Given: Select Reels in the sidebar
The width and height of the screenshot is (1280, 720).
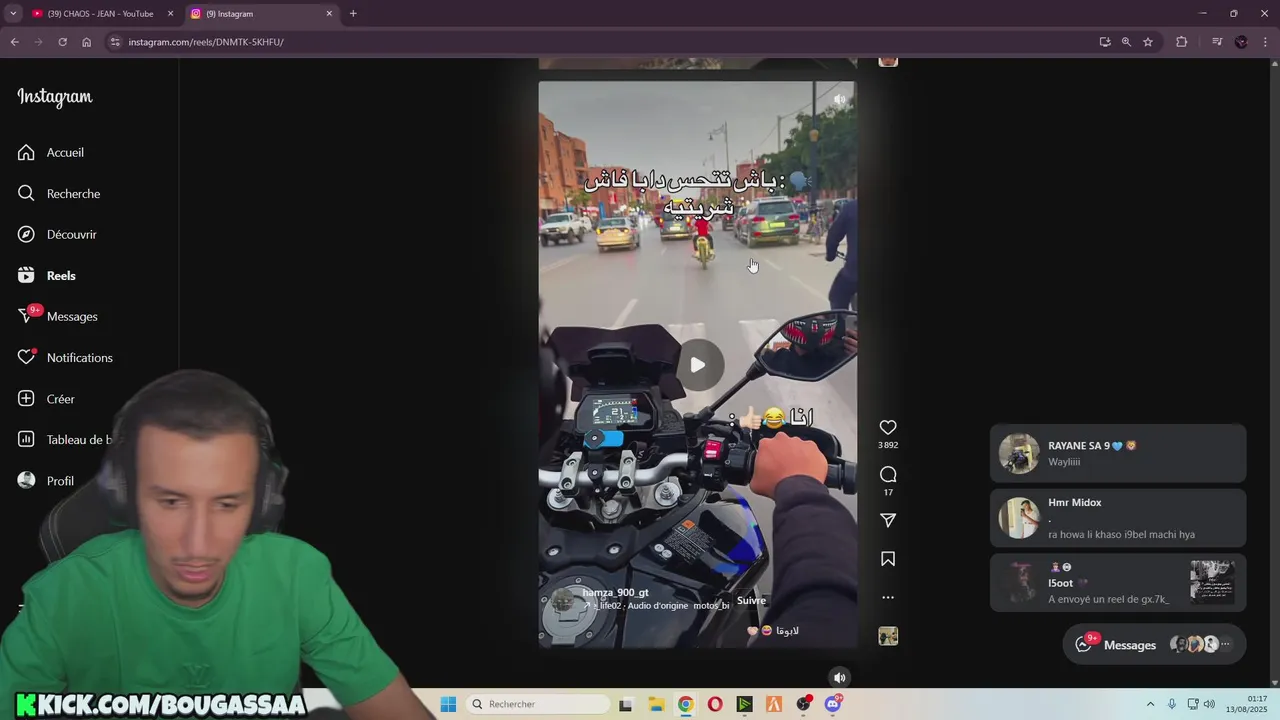Looking at the screenshot, I should coord(61,275).
